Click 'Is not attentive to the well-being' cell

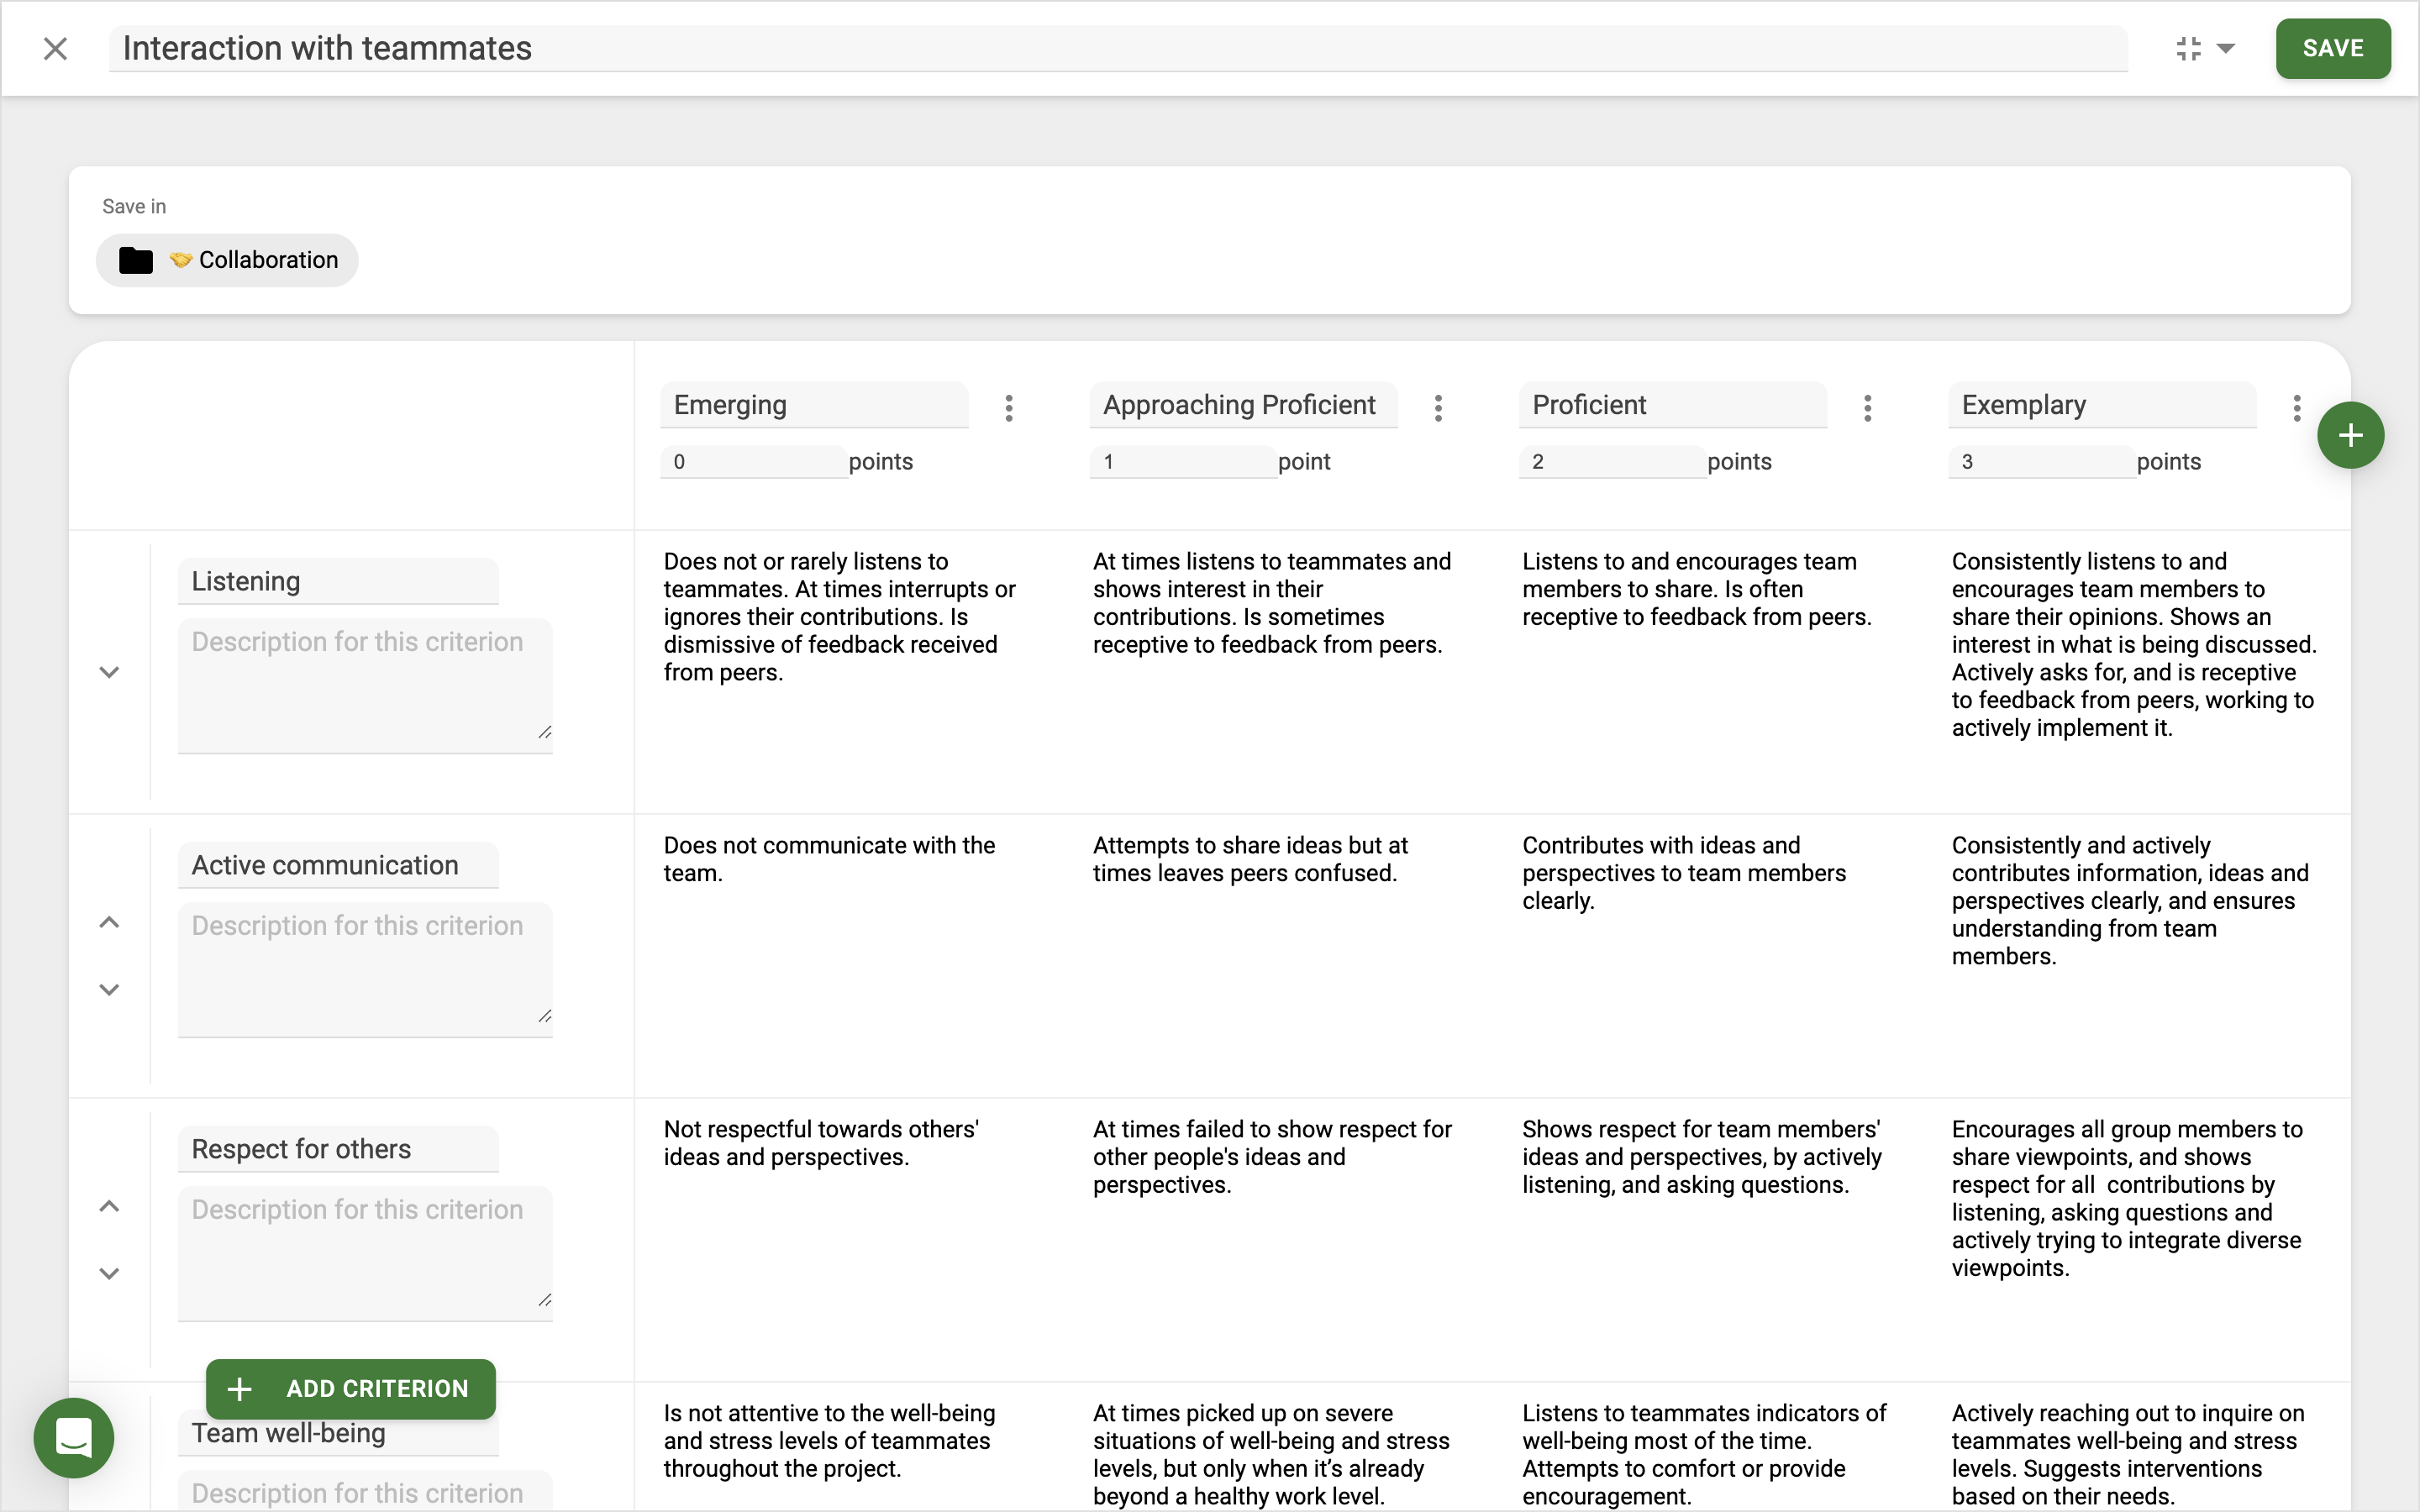829,1441
